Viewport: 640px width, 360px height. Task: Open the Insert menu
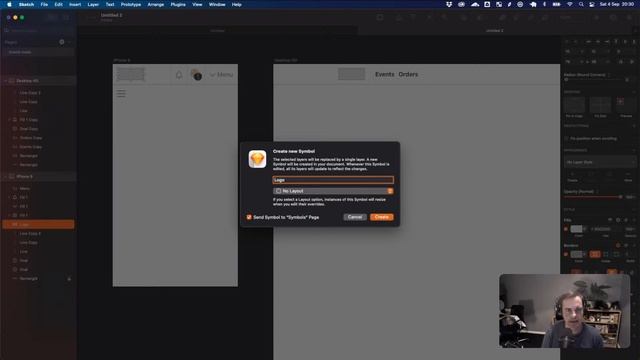pos(75,4)
